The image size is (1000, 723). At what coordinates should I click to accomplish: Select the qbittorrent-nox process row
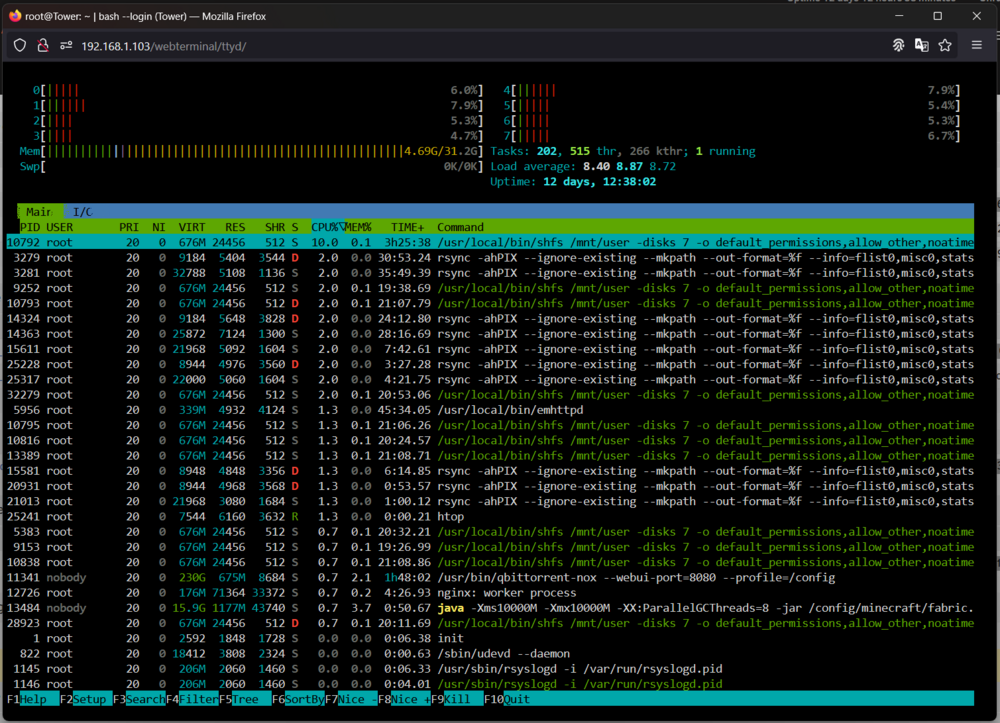click(x=490, y=578)
